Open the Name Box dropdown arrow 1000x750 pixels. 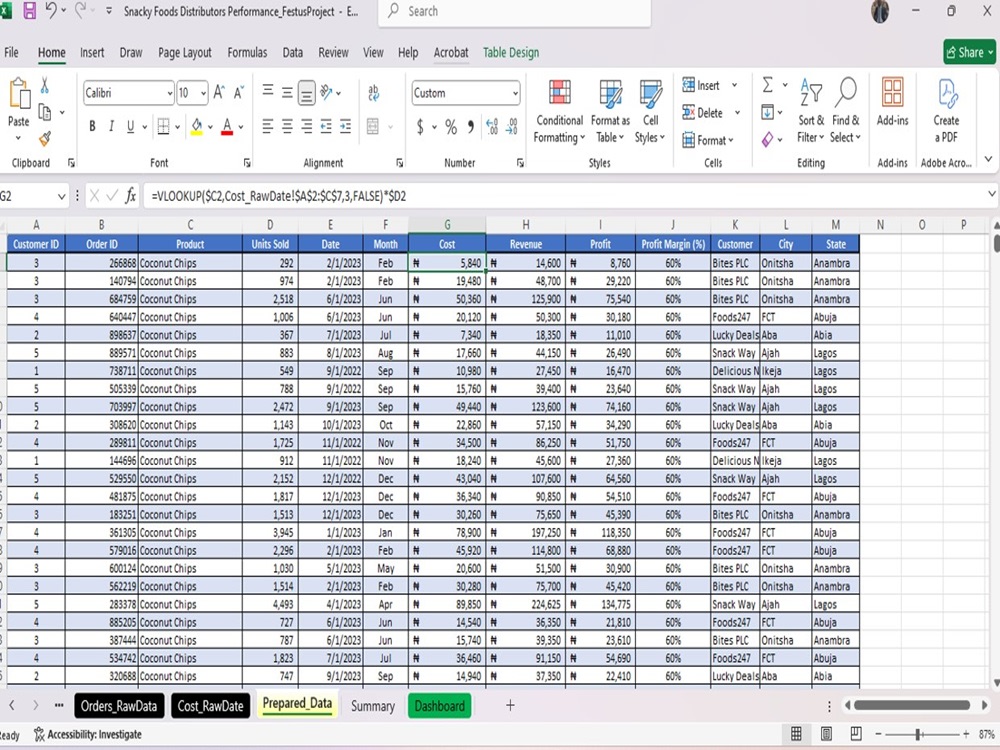point(61,196)
